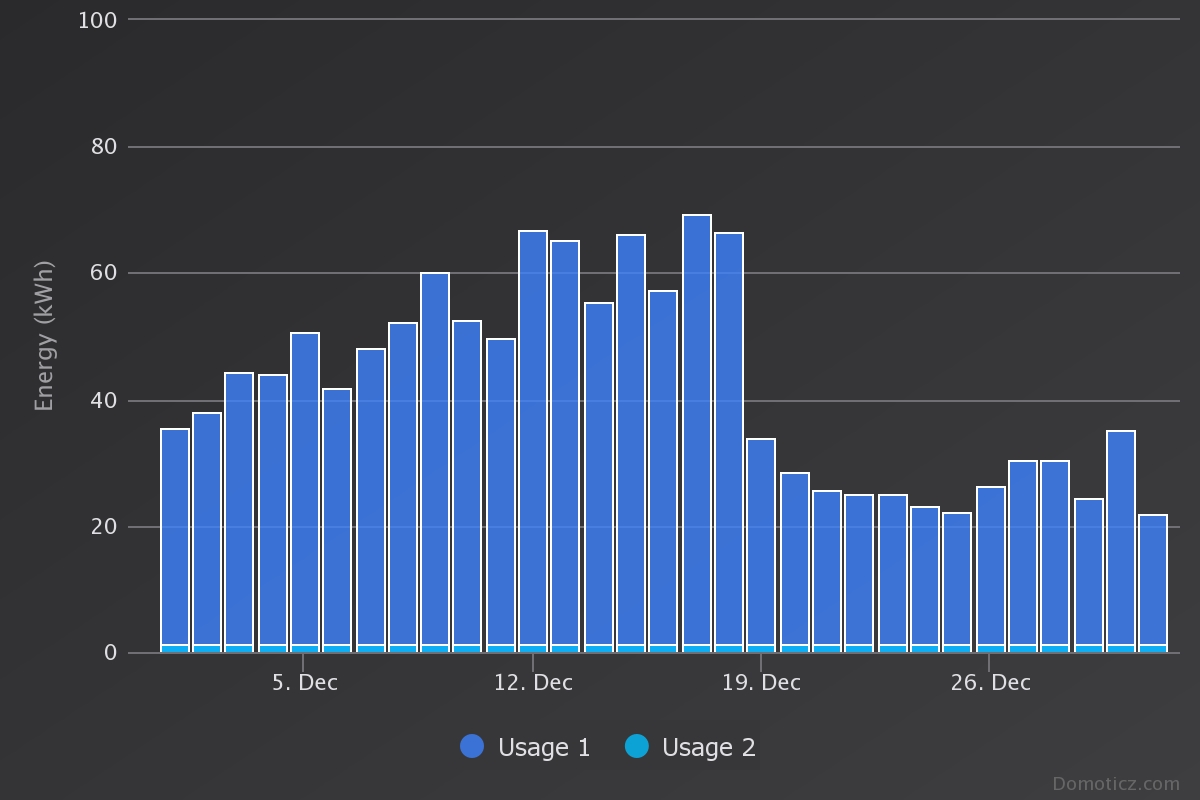Click the last bar of the month
The image size is (1200, 800).
click(x=1153, y=580)
